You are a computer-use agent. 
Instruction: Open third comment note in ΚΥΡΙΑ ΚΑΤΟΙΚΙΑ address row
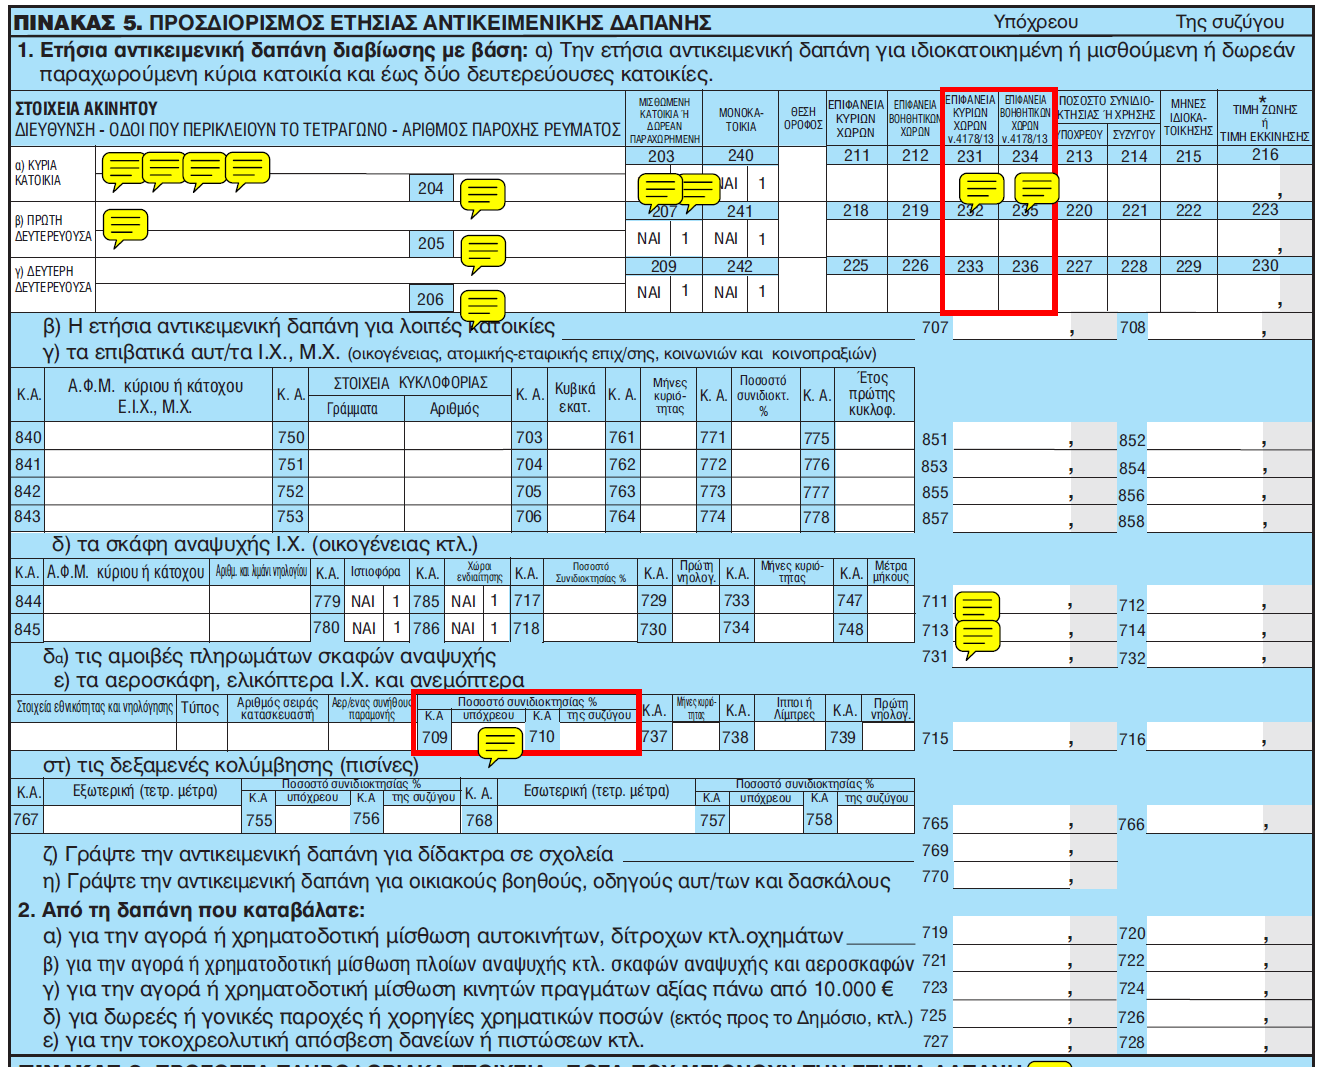(x=205, y=171)
